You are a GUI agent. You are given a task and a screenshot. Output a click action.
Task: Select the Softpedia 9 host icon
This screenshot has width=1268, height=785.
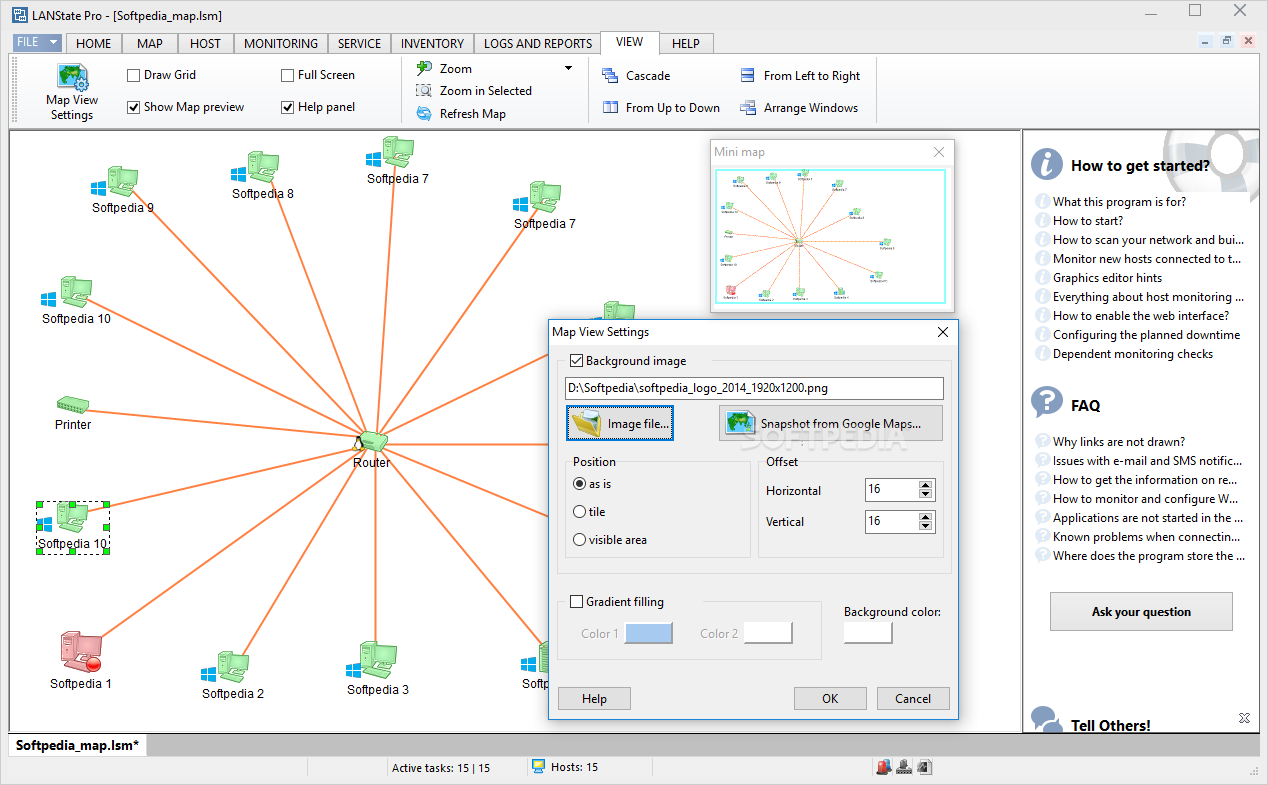click(x=115, y=183)
